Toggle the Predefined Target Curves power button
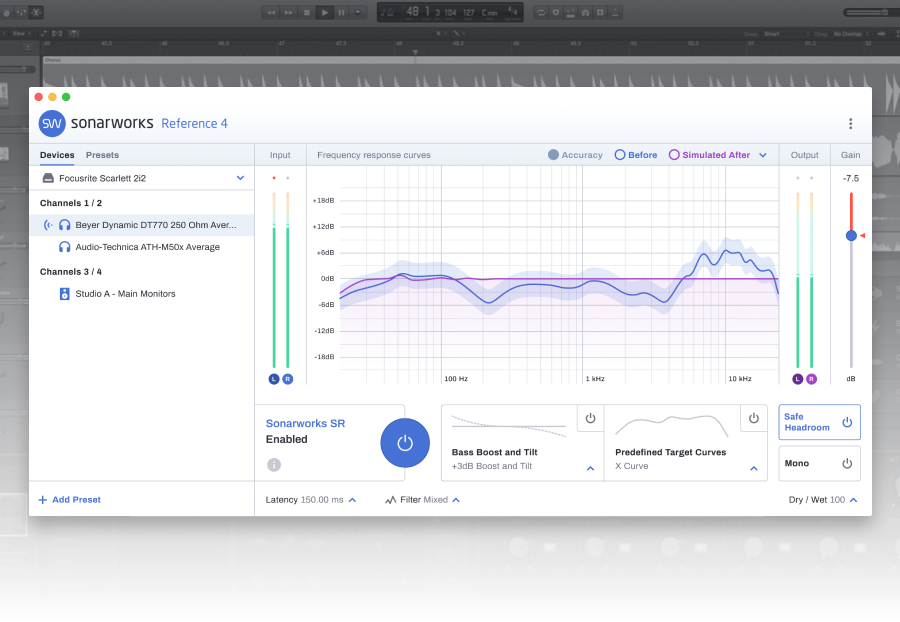Image resolution: width=900 pixels, height=622 pixels. 754,418
